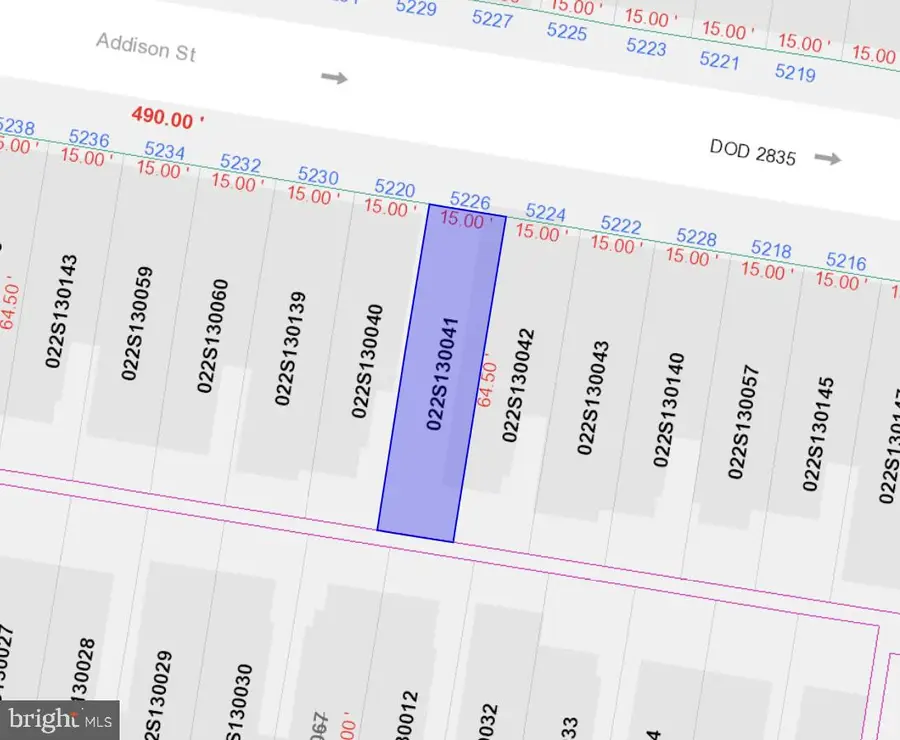Toggle the 490.00' block dimension label

[x=167, y=120]
